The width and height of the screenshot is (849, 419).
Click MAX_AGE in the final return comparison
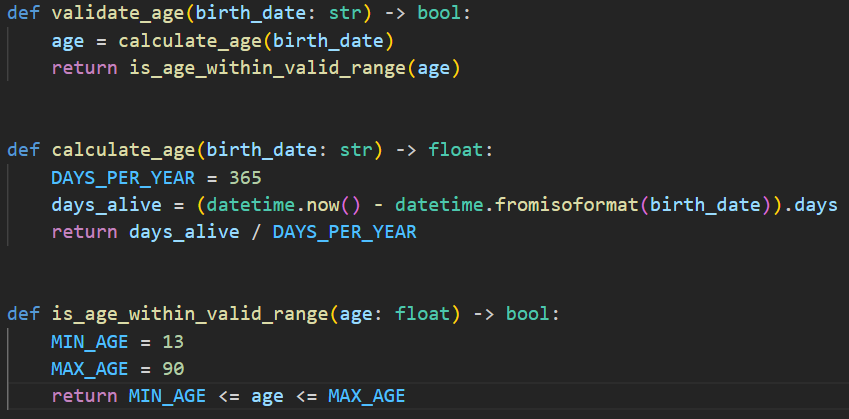[x=366, y=396]
